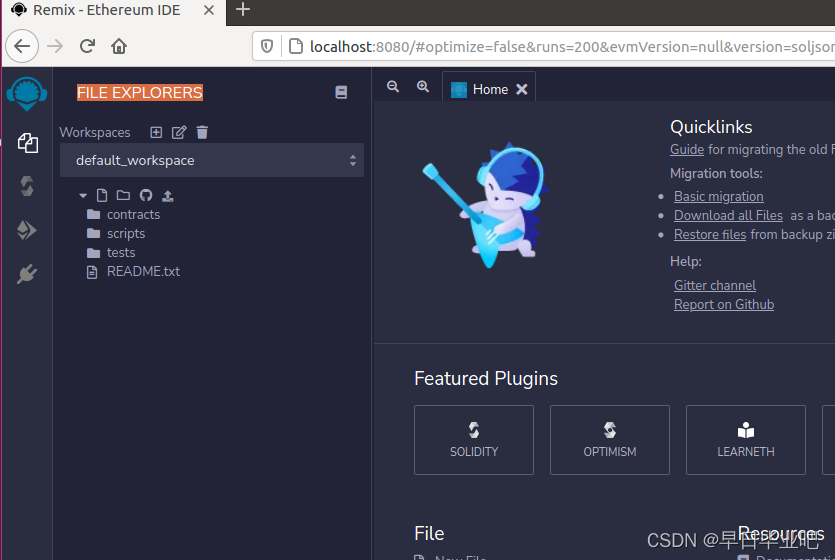Go to the browser home page
835x560 pixels.
coord(119,46)
